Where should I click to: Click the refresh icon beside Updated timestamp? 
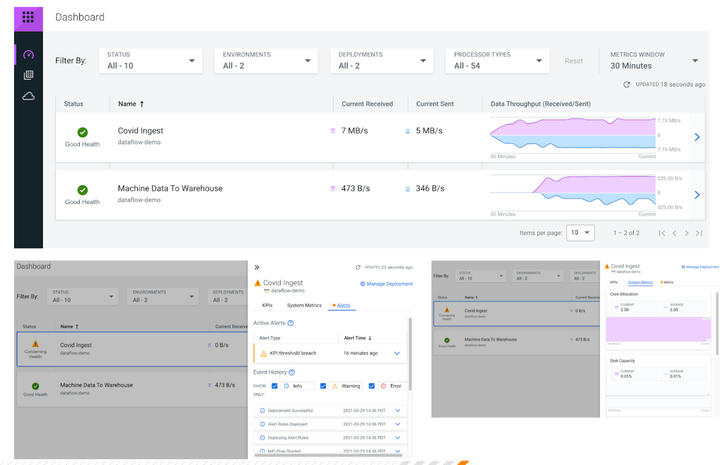click(x=627, y=85)
